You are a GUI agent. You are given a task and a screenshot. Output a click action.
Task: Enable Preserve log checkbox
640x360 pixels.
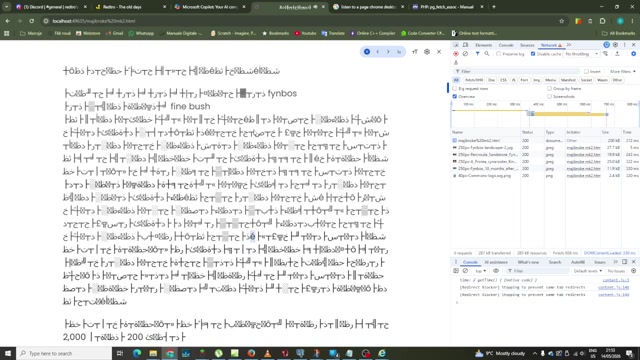click(499, 54)
